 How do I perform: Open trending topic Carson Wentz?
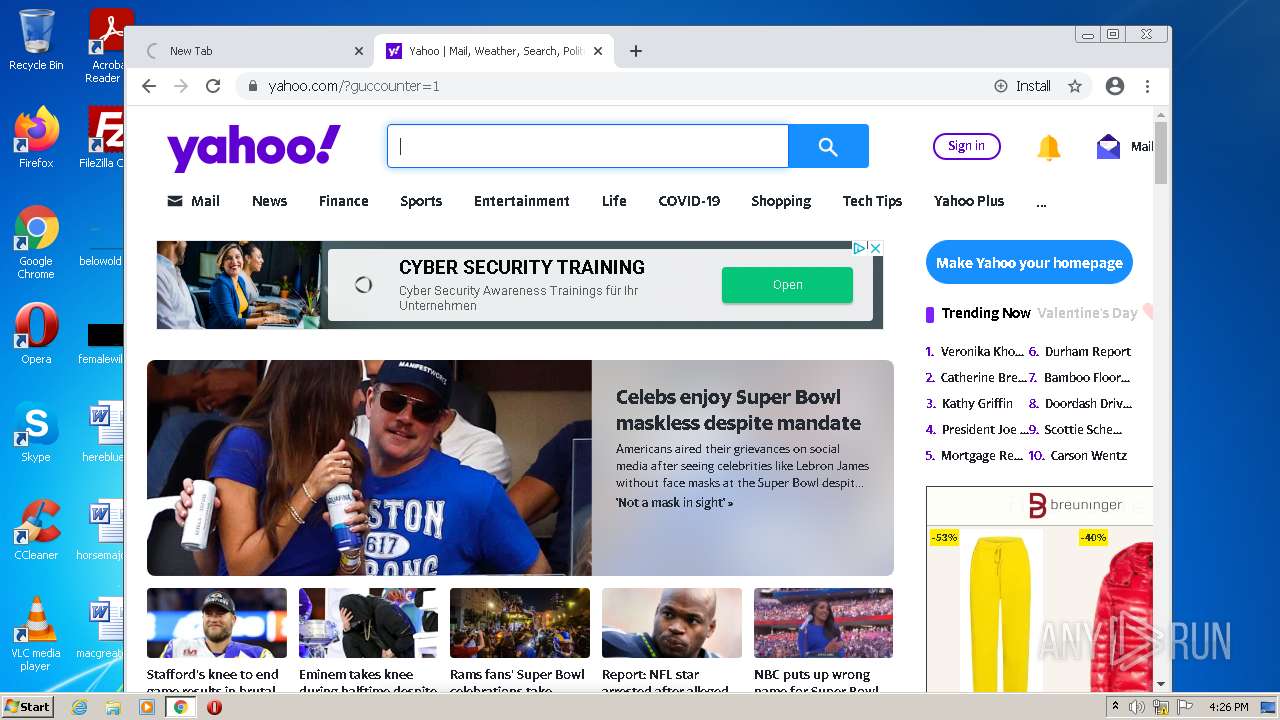(1089, 456)
